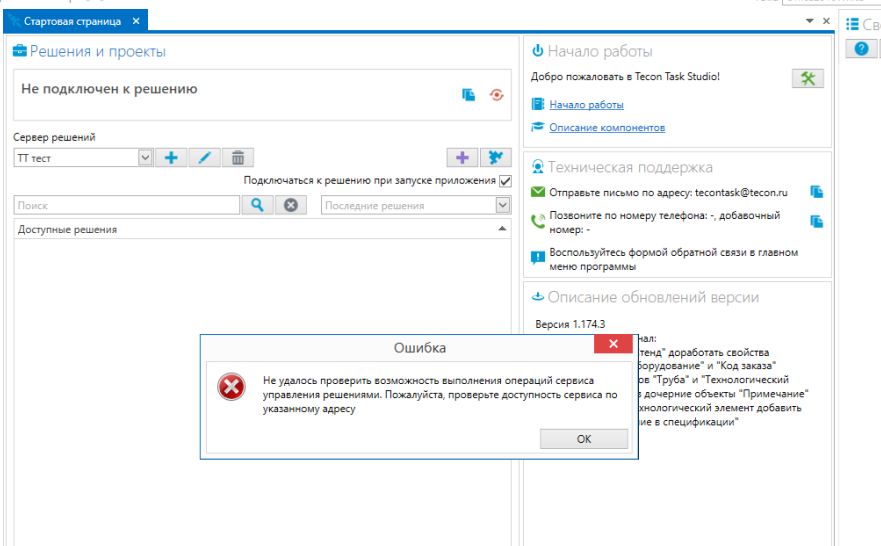Edit the solution server with pencil icon
The image size is (881, 546).
click(x=204, y=158)
